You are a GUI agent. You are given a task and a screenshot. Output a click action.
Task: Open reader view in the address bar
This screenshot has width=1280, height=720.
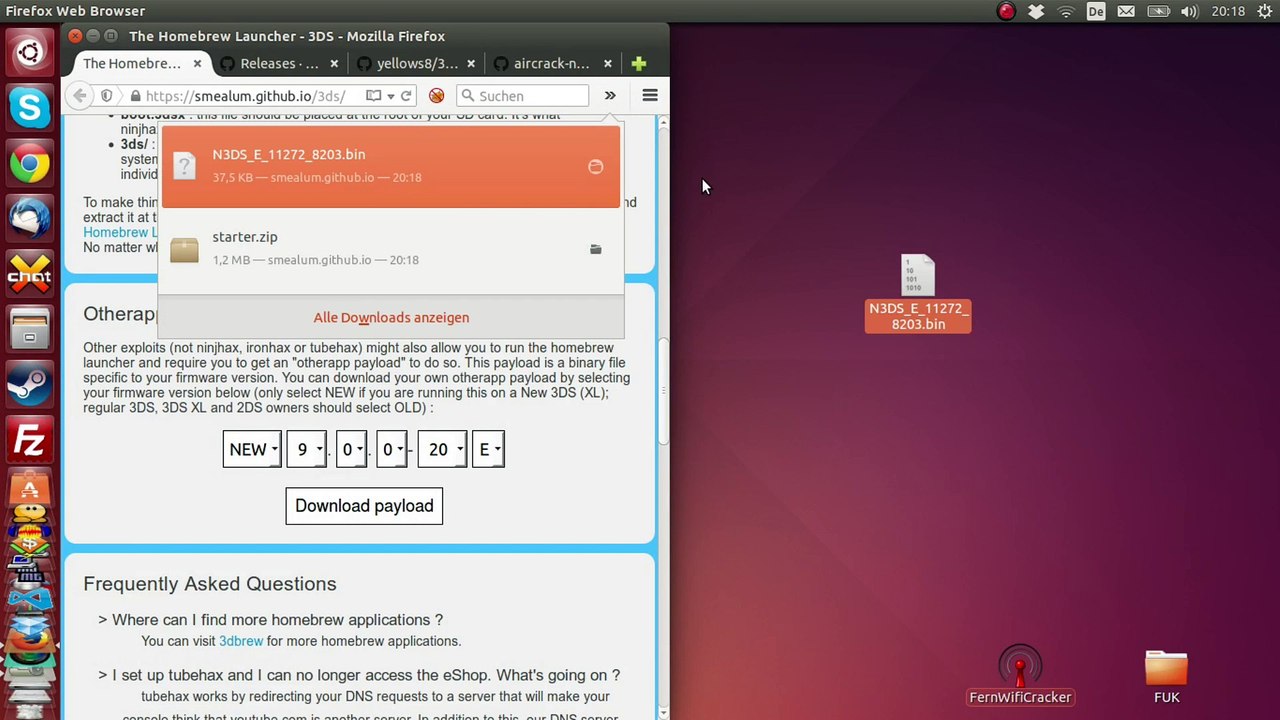(373, 96)
